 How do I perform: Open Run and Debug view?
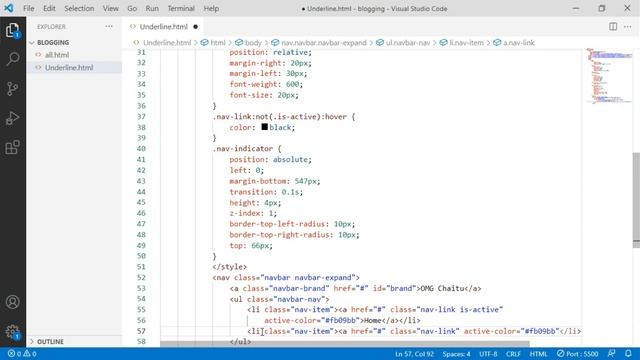pyautogui.click(x=13, y=118)
